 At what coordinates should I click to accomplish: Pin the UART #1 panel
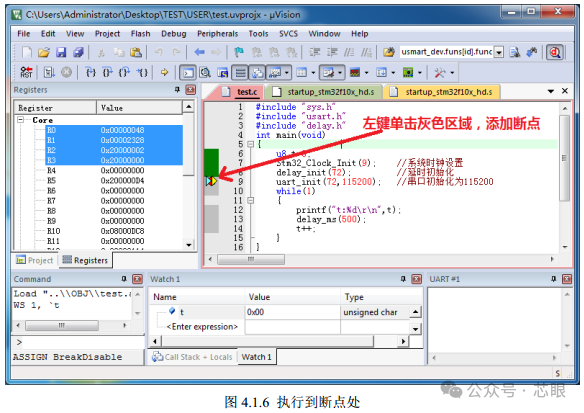(554, 279)
